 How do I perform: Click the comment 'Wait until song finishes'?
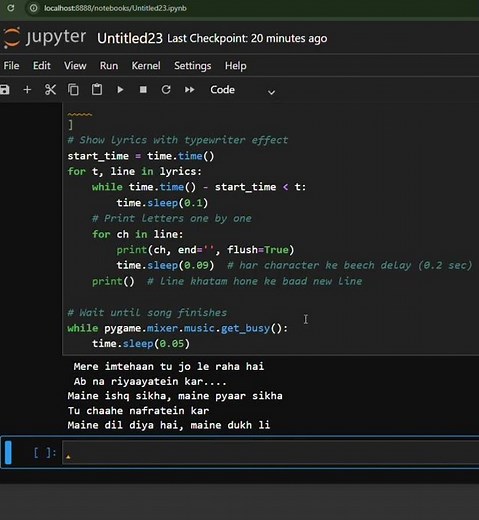[147, 313]
